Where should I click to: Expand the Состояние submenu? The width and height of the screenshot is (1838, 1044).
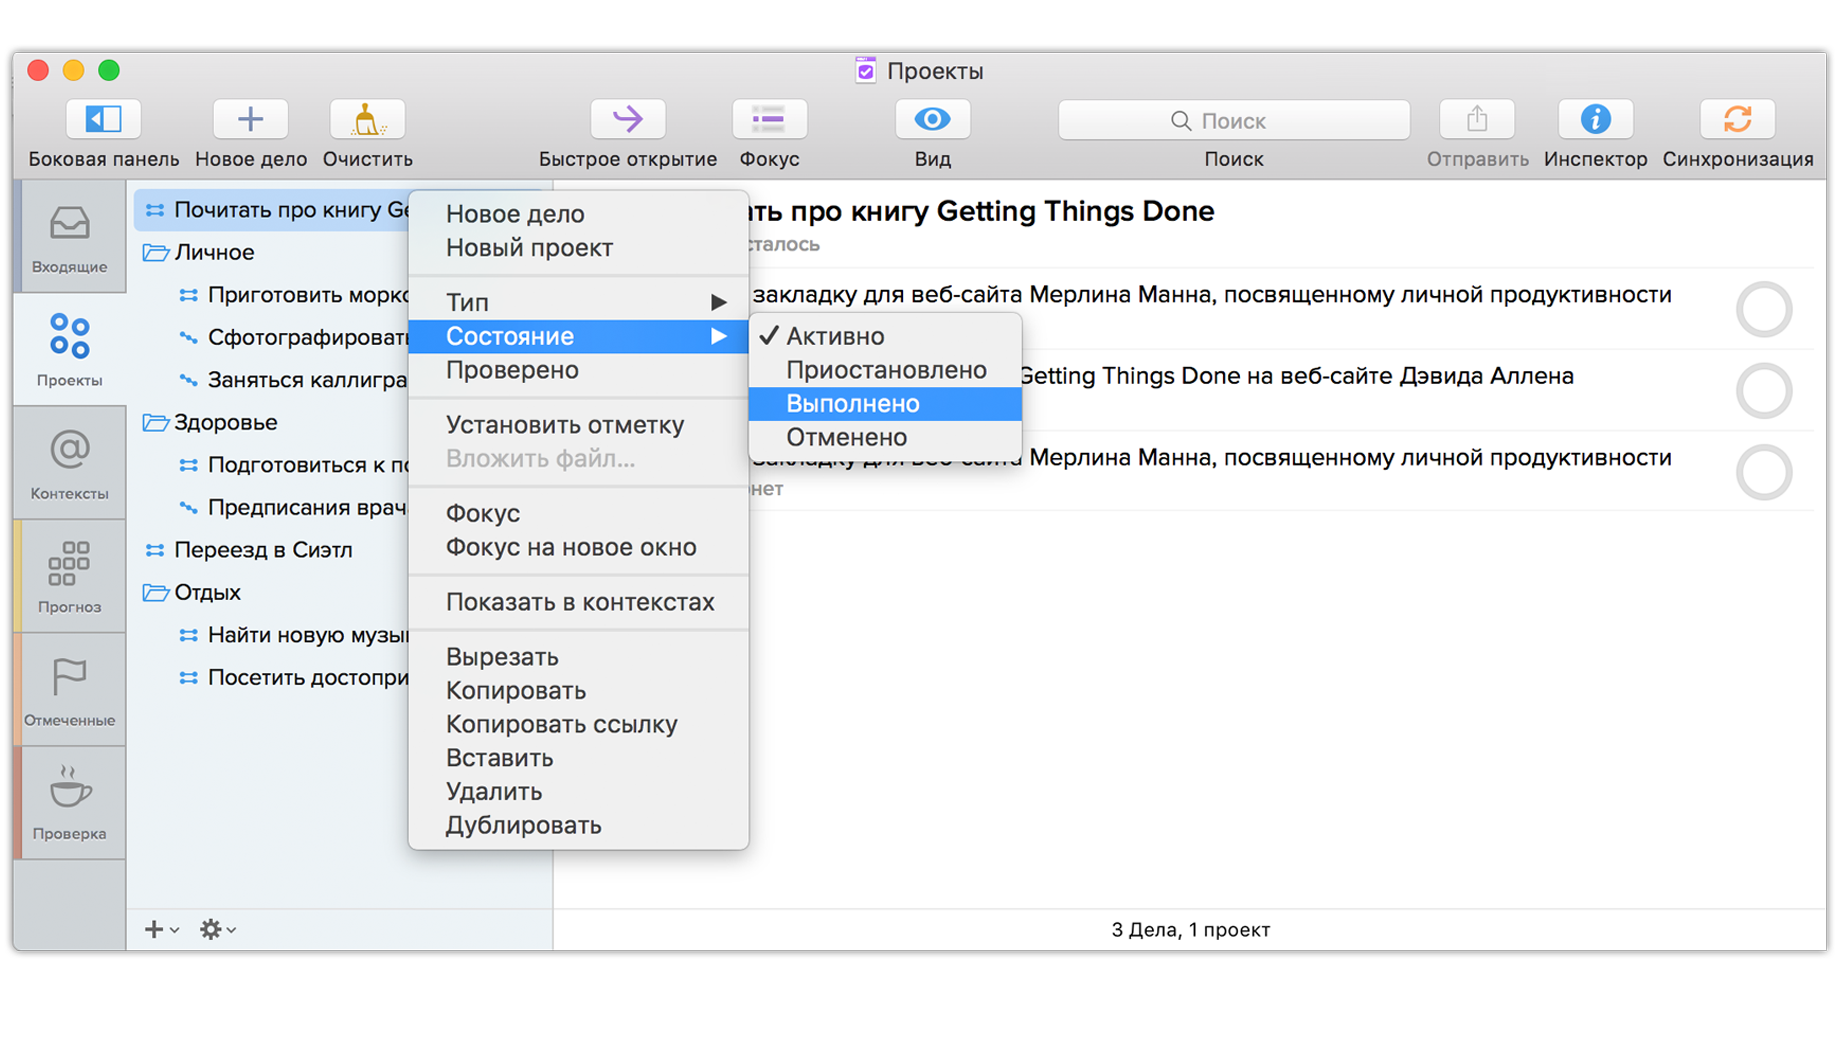pyautogui.click(x=578, y=336)
